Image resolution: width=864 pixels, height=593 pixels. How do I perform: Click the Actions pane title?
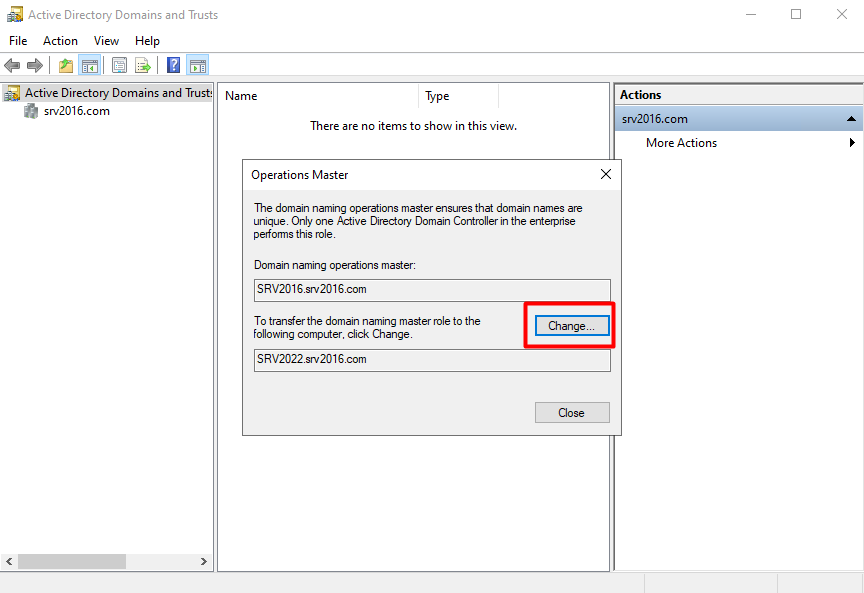(x=640, y=95)
